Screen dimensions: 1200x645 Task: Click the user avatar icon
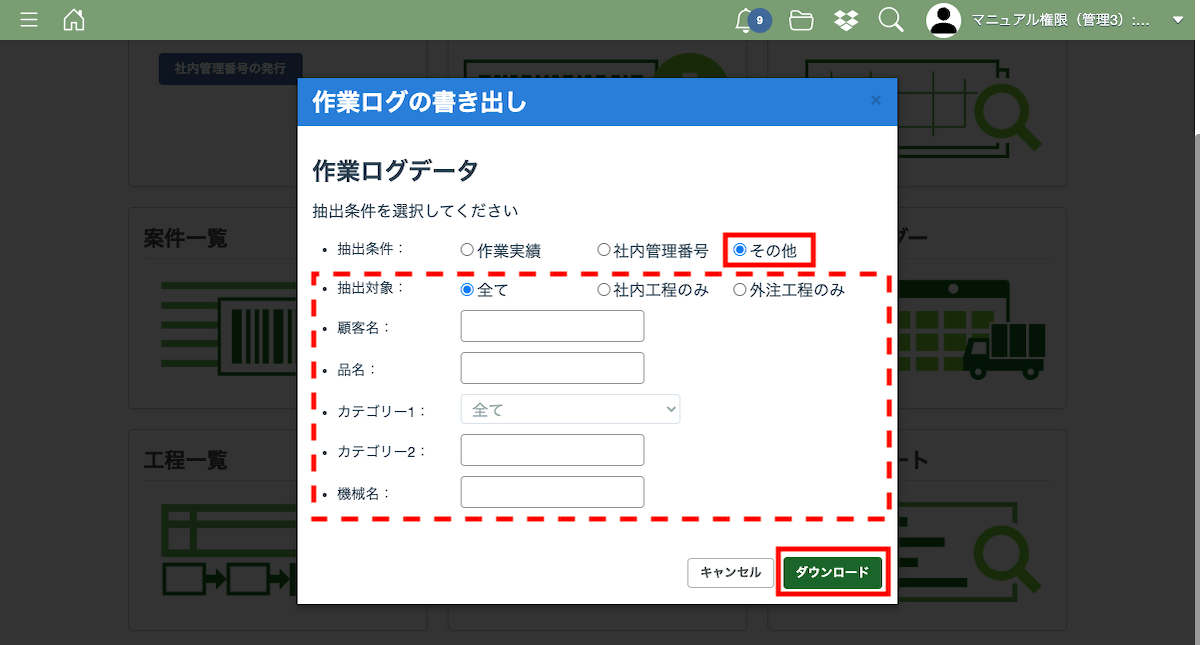943,20
